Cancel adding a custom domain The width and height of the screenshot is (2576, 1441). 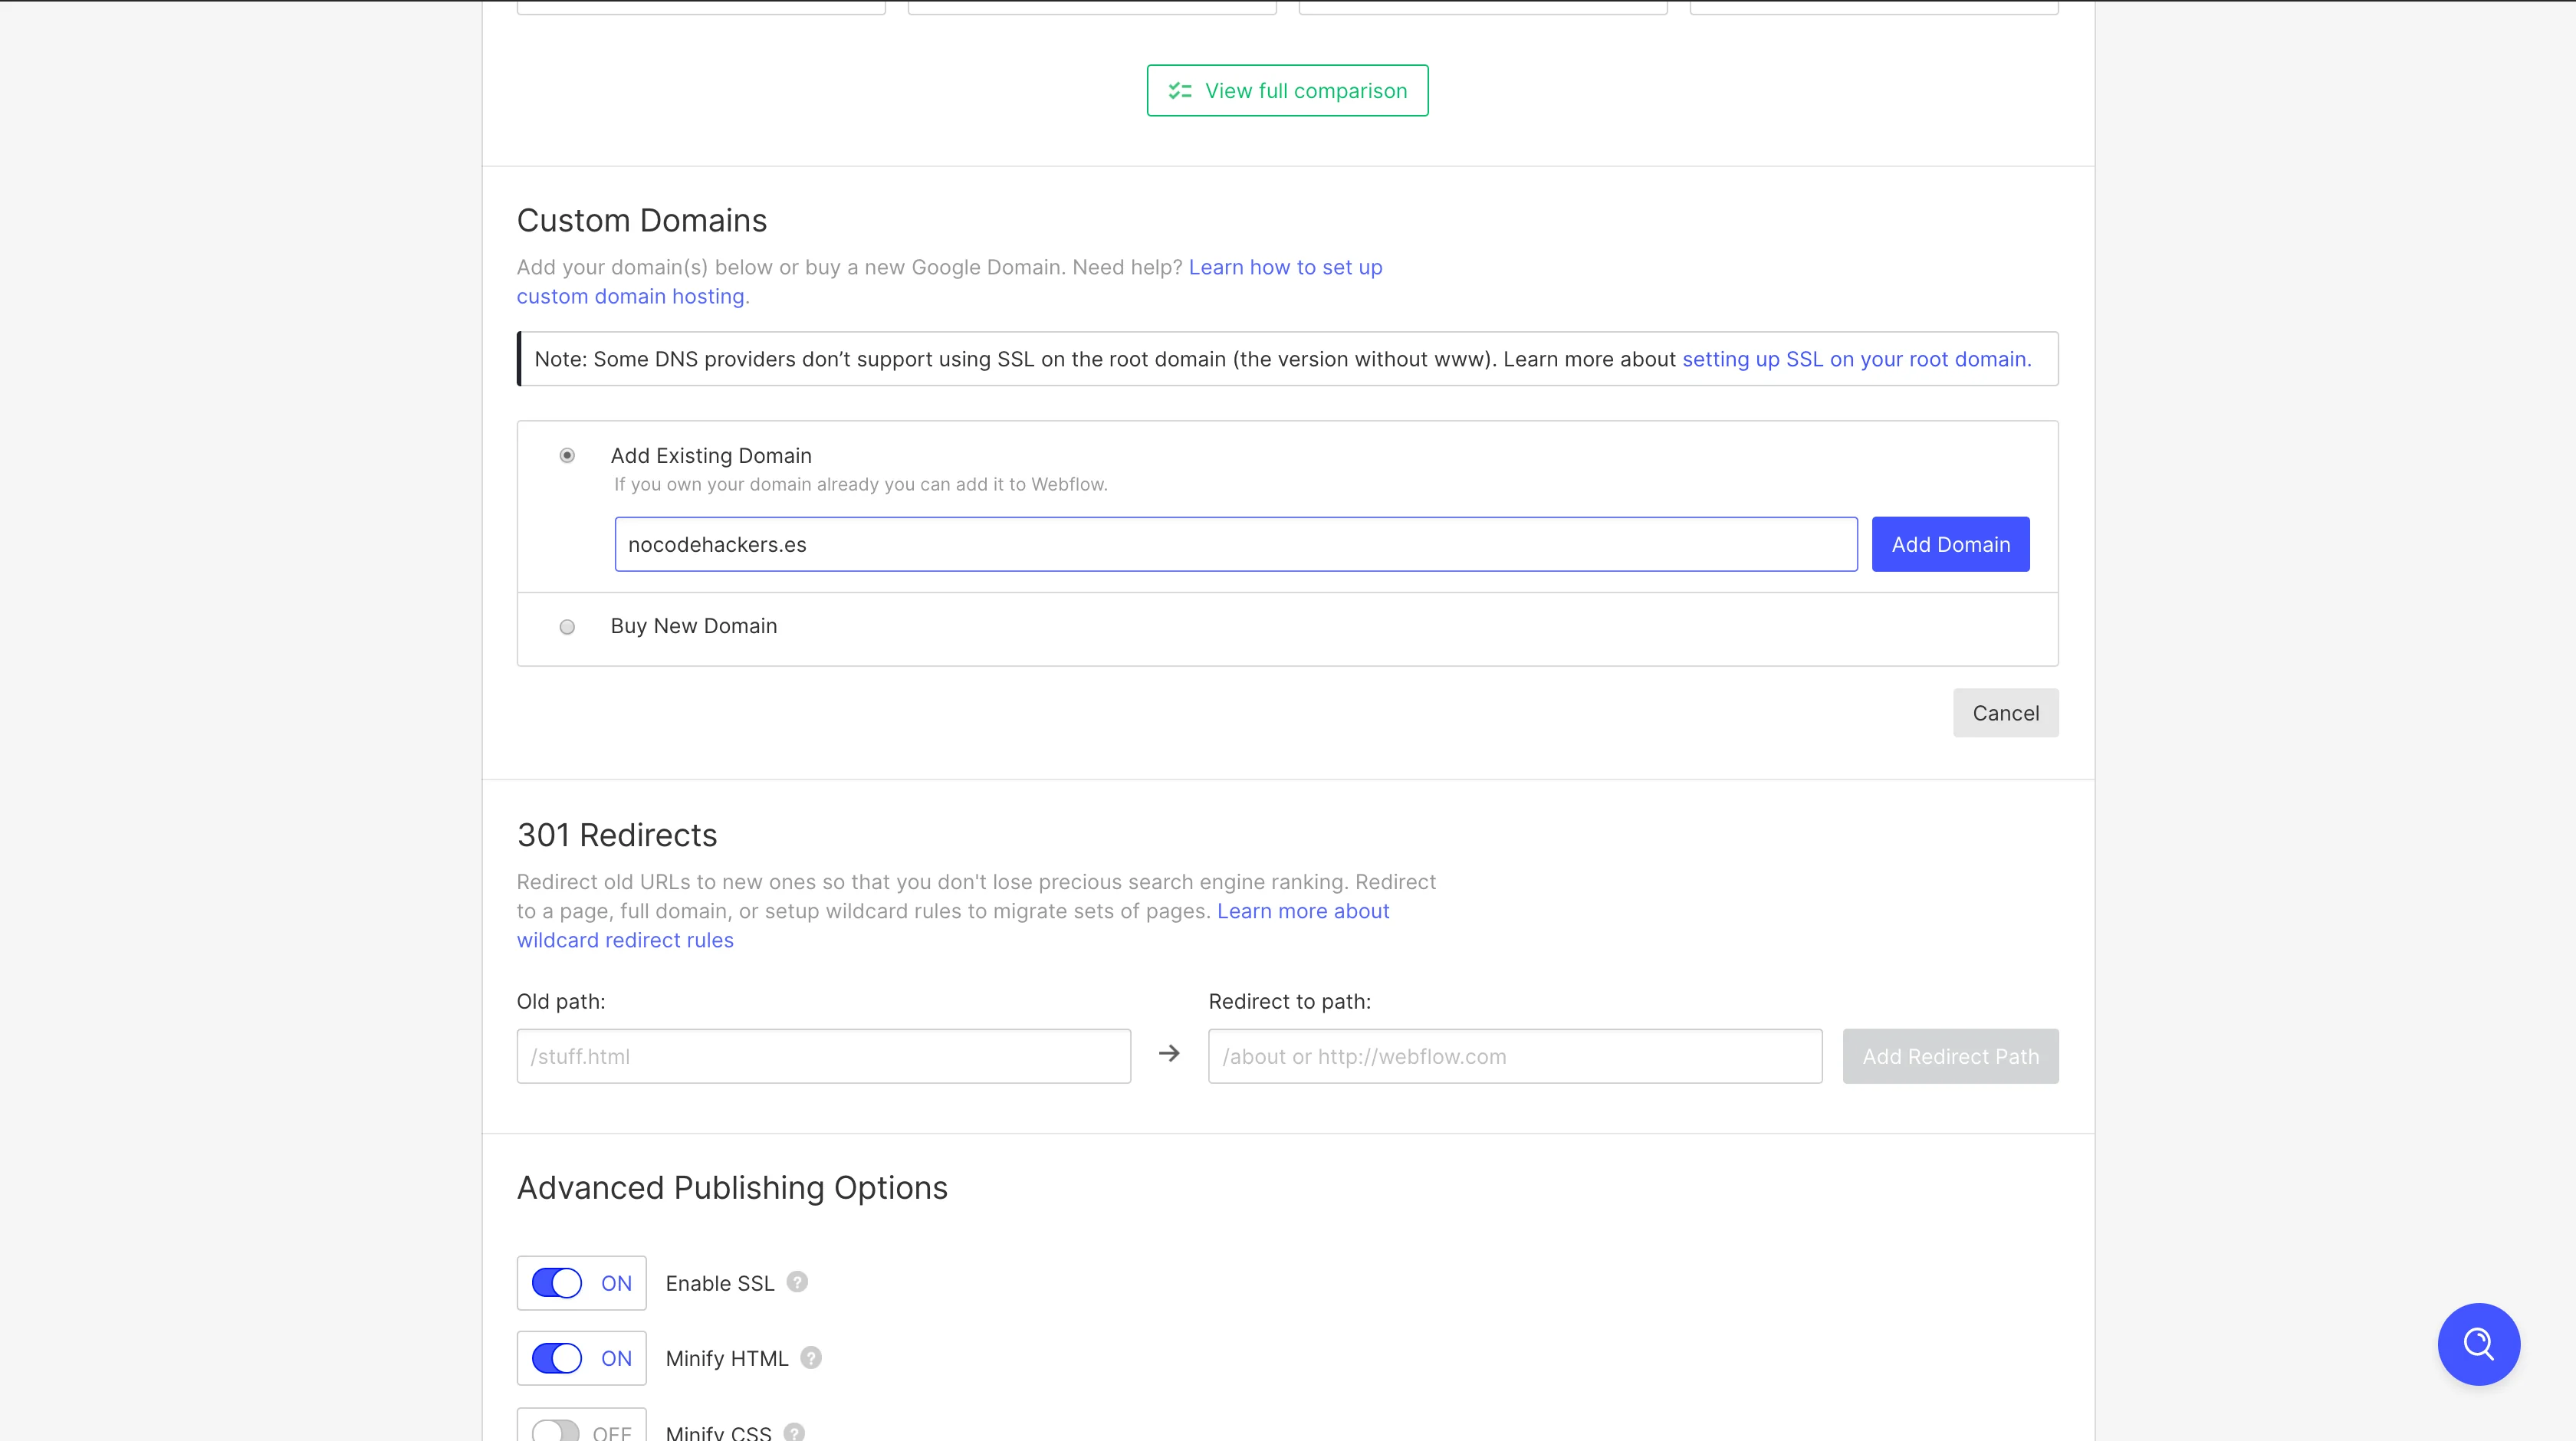click(x=2005, y=713)
